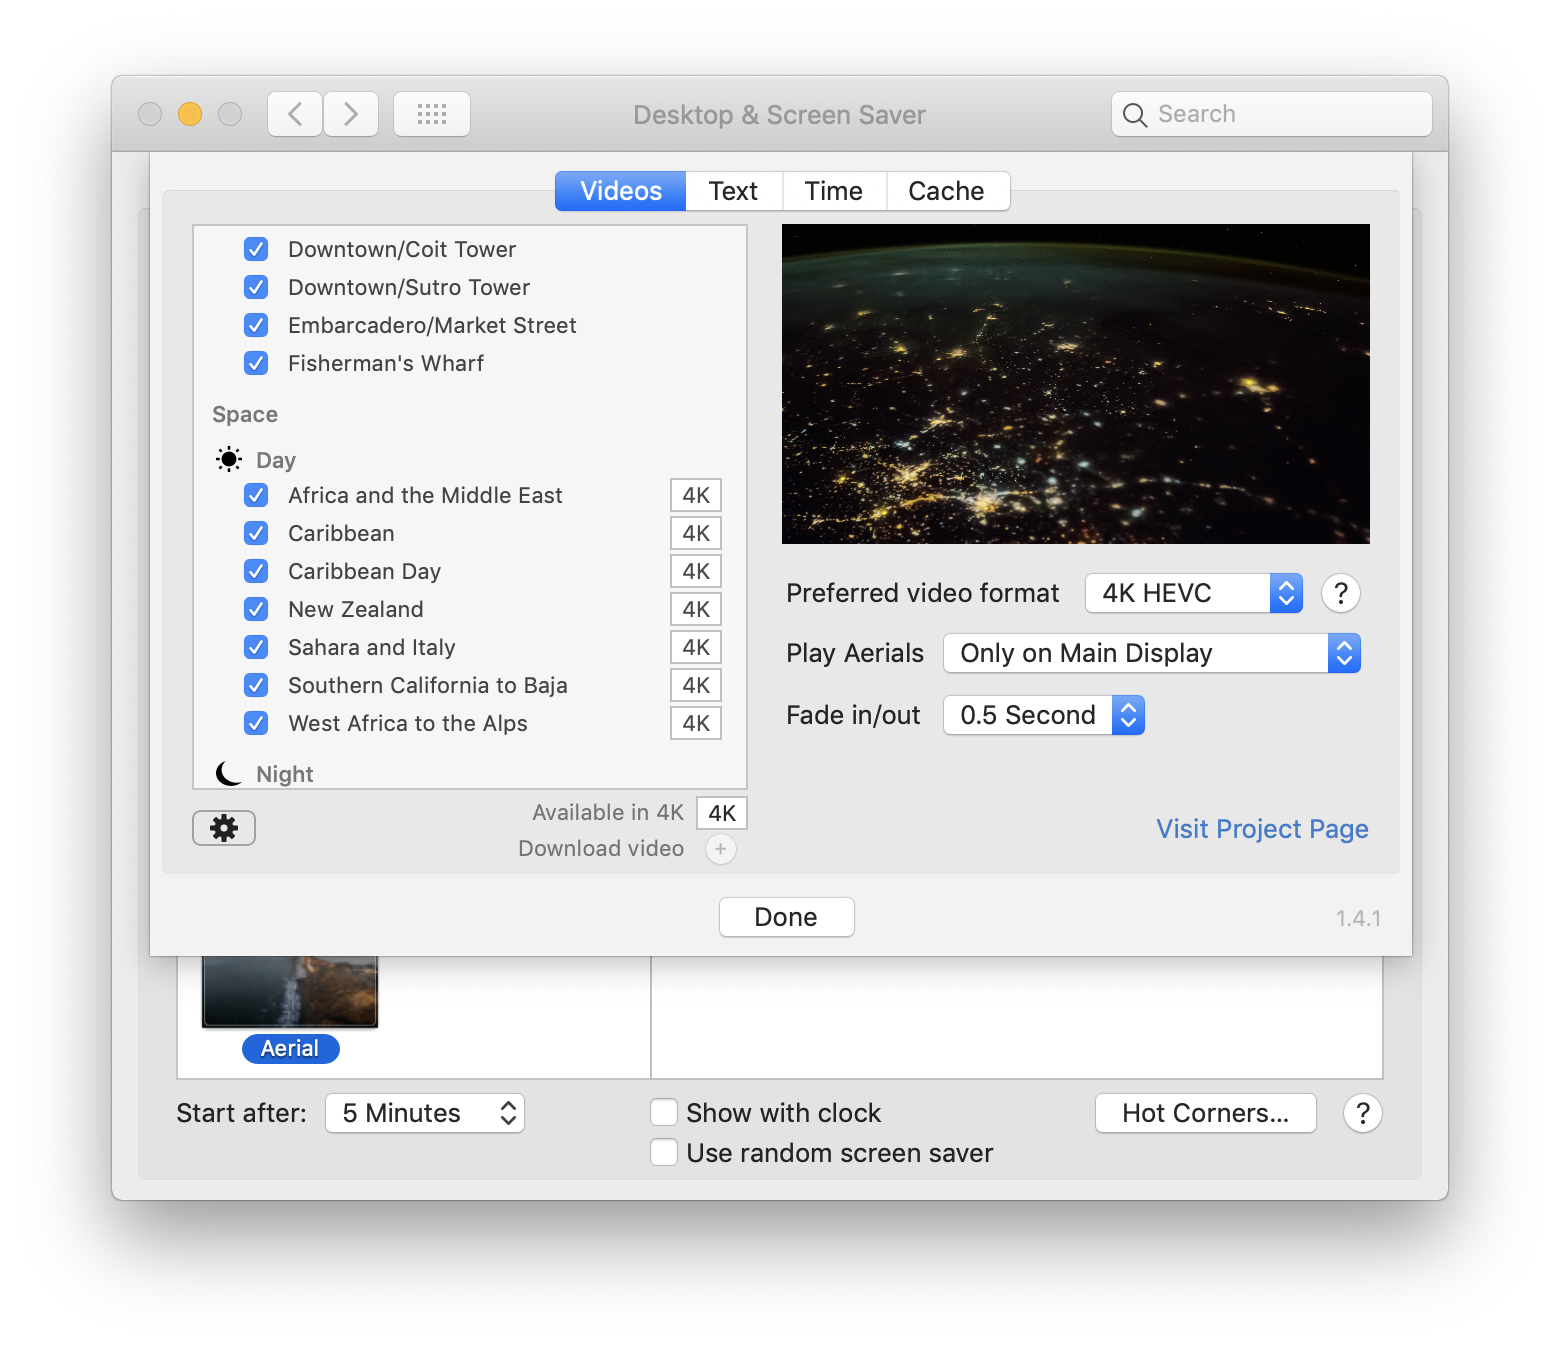Click 4K badge for Southern California to Baja
The height and width of the screenshot is (1348, 1560).
pos(696,686)
